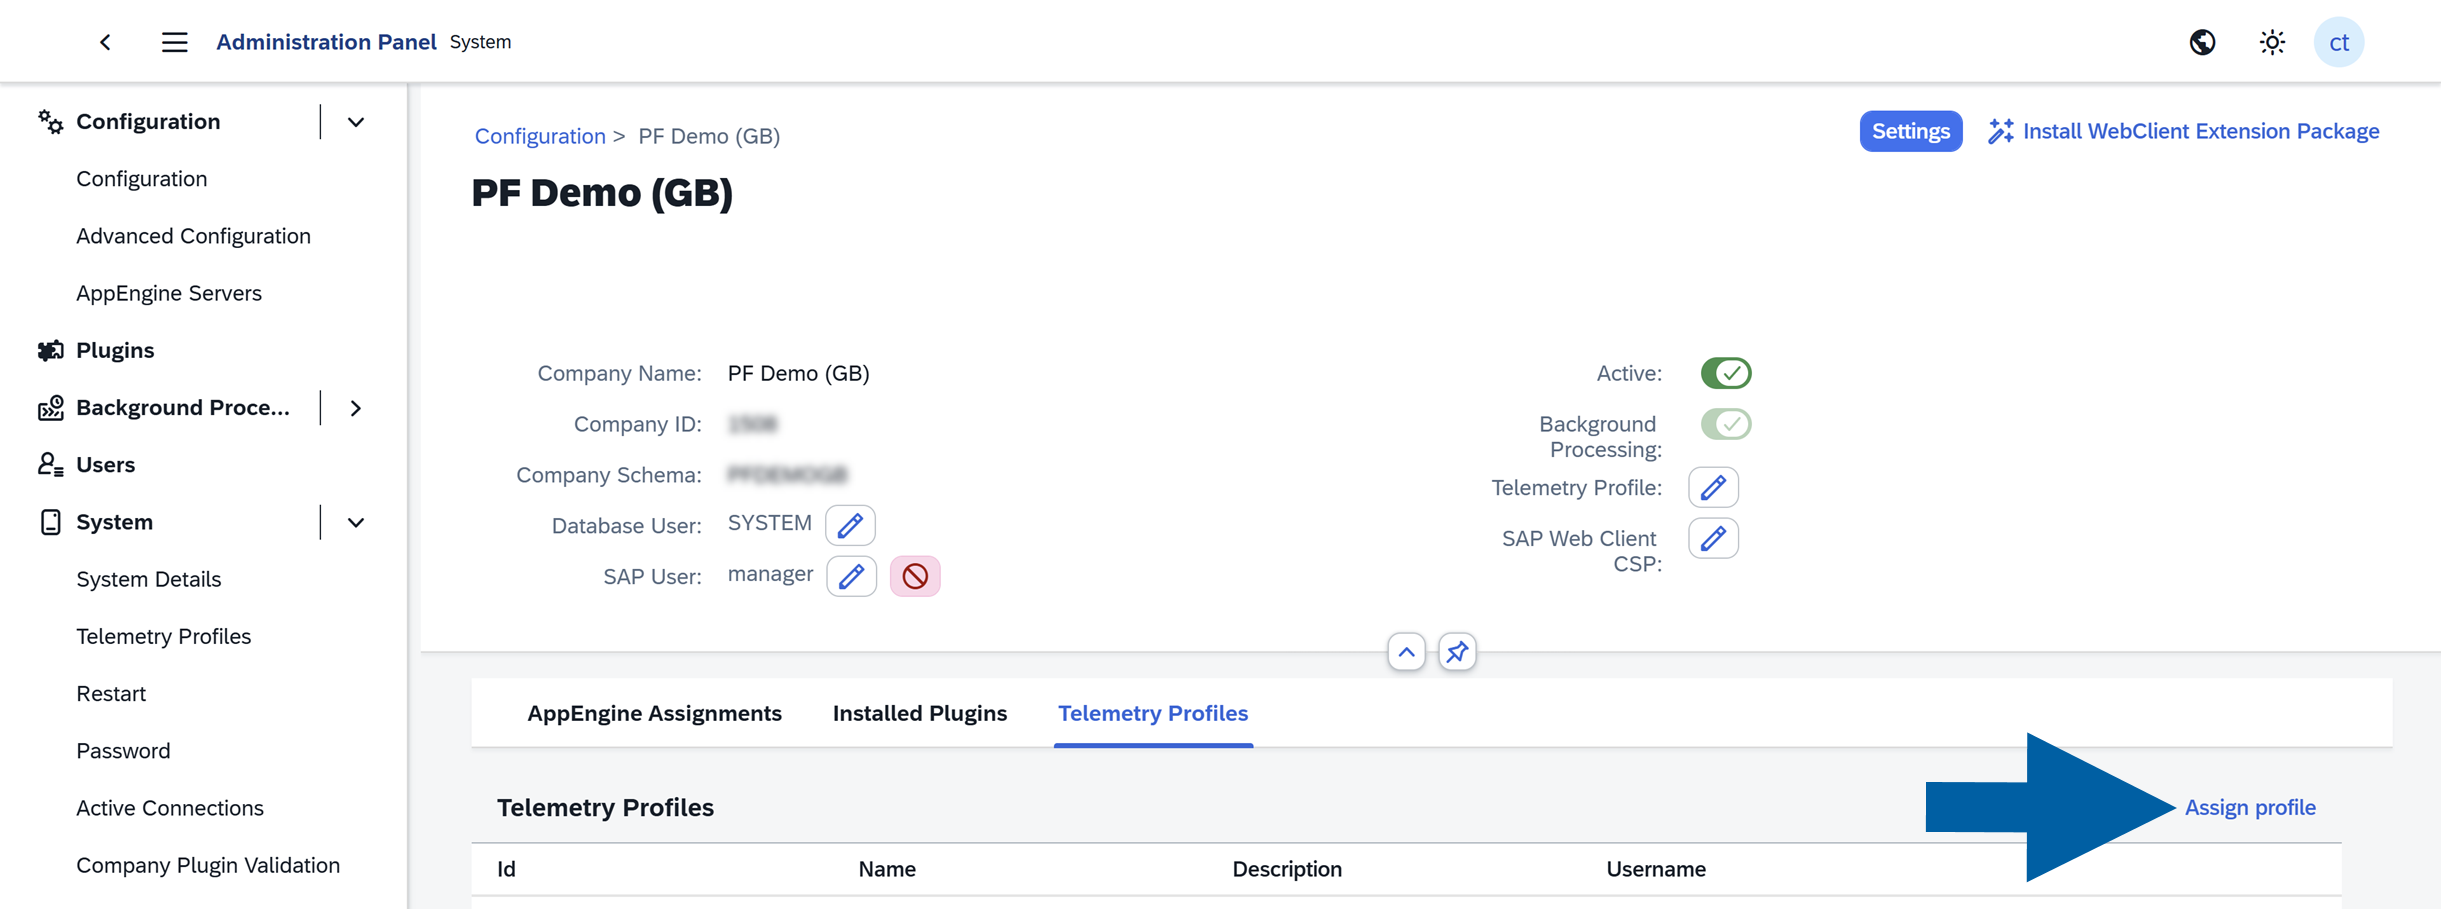2441x909 pixels.
Task: Click the Plugins puzzle icon
Action: click(50, 350)
